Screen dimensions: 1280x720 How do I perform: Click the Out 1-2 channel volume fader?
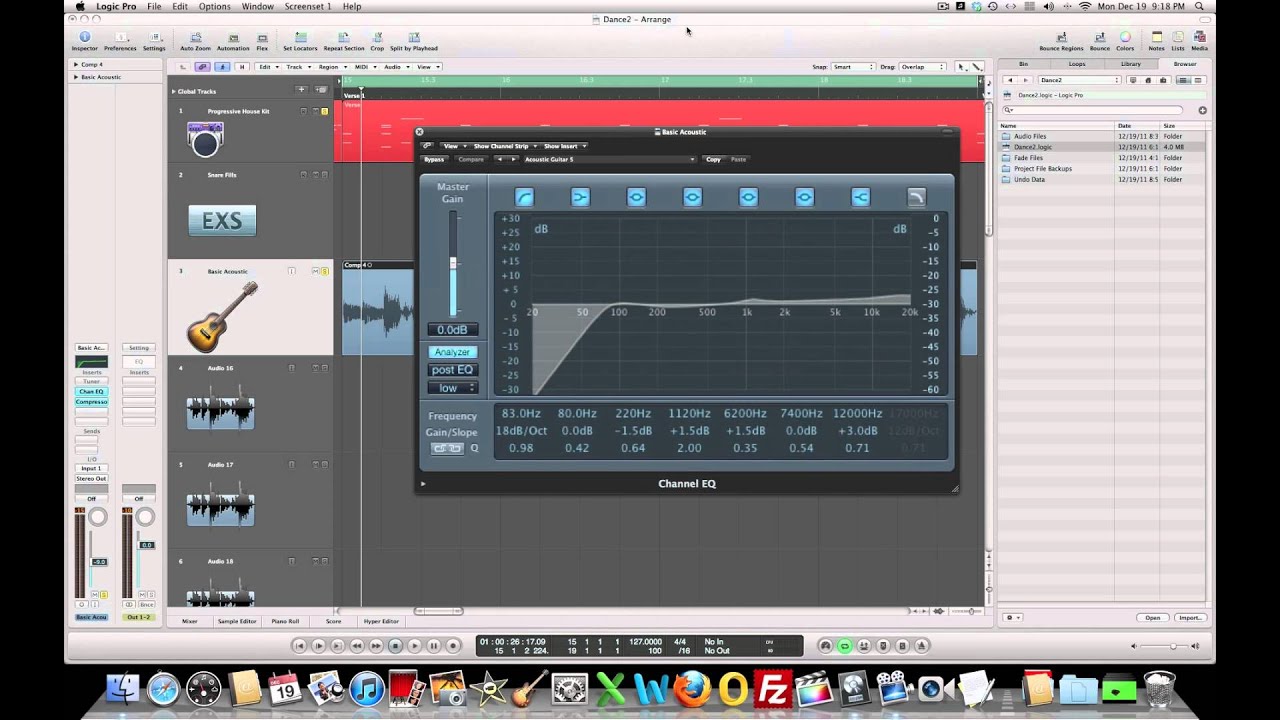click(x=146, y=545)
